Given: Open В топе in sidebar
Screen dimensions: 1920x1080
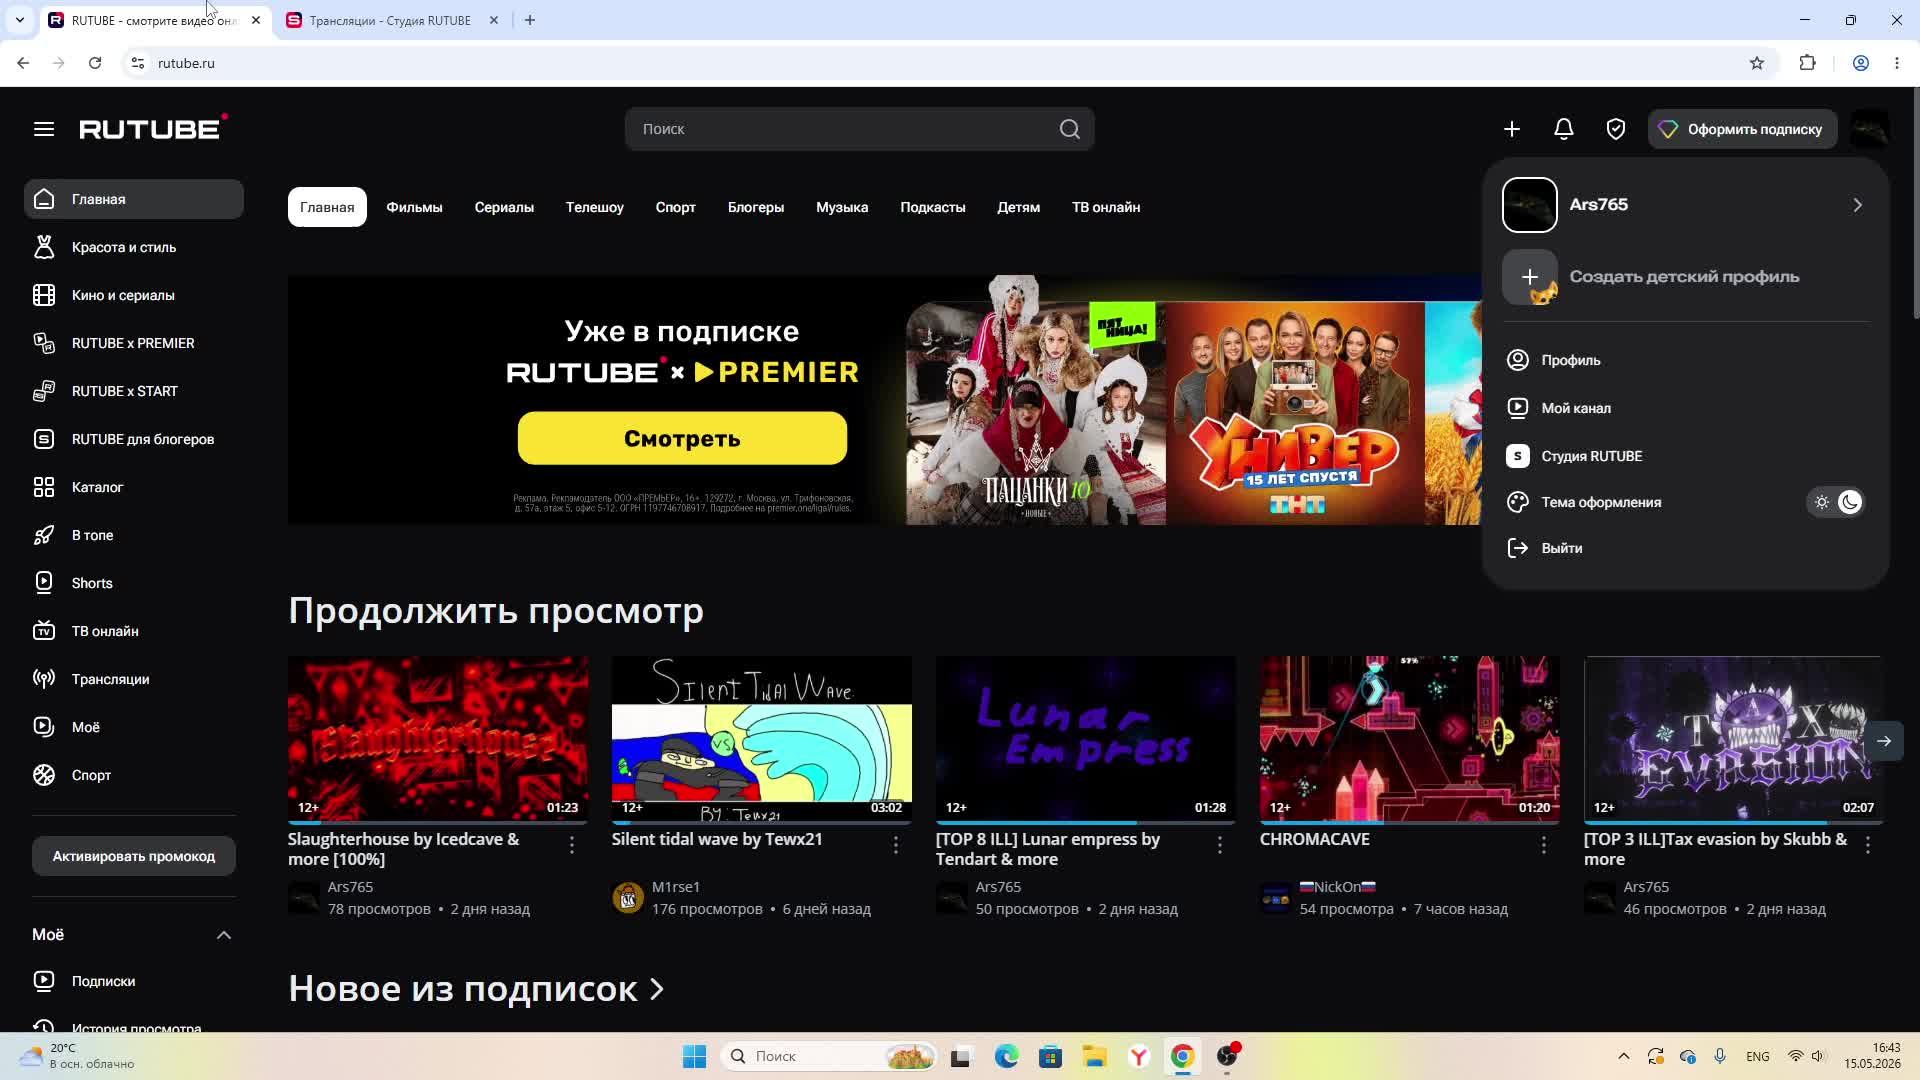Looking at the screenshot, I should pyautogui.click(x=134, y=535).
